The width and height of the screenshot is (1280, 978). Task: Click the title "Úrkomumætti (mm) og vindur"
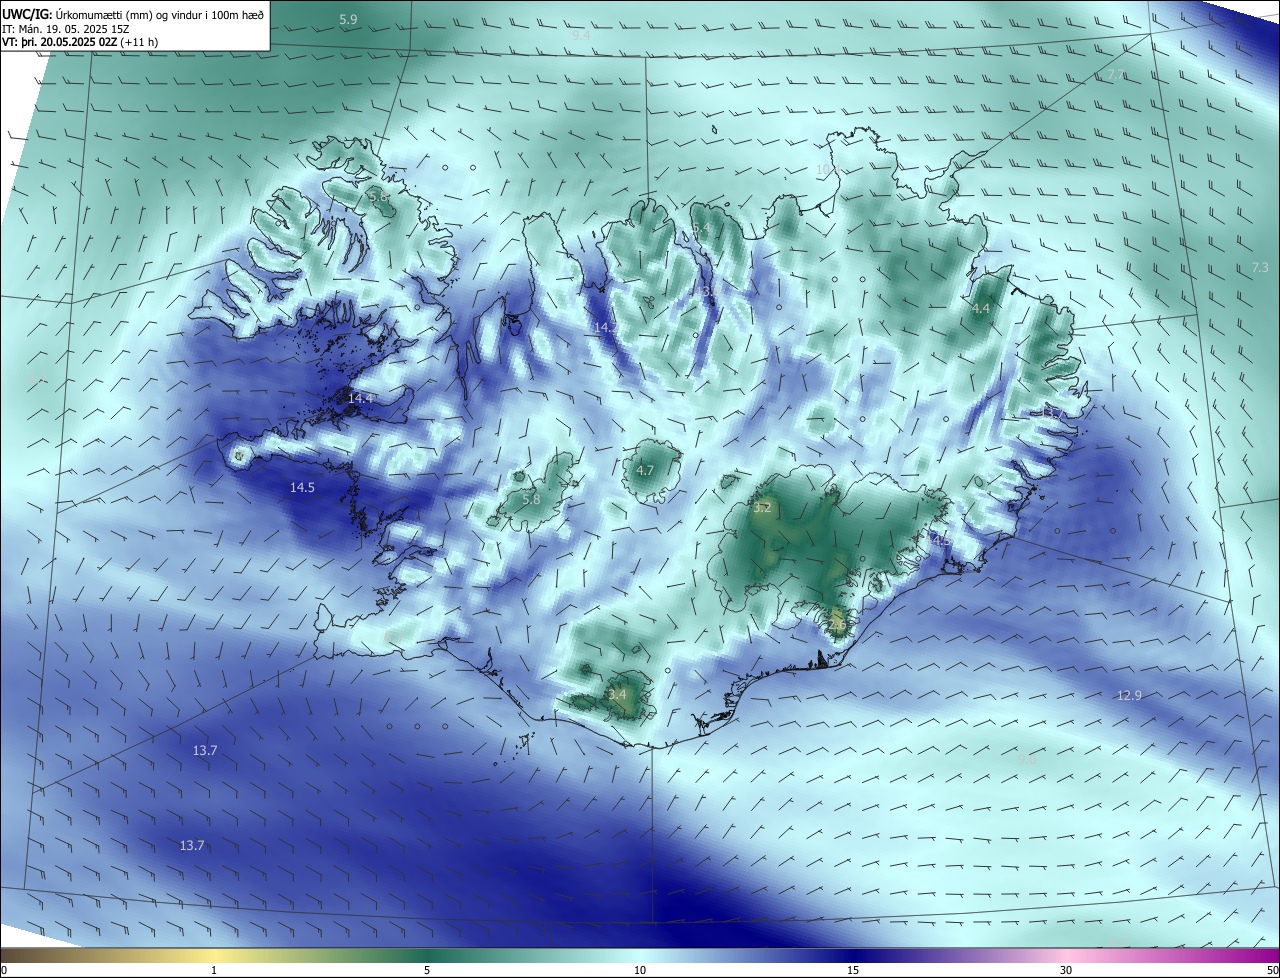point(131,14)
